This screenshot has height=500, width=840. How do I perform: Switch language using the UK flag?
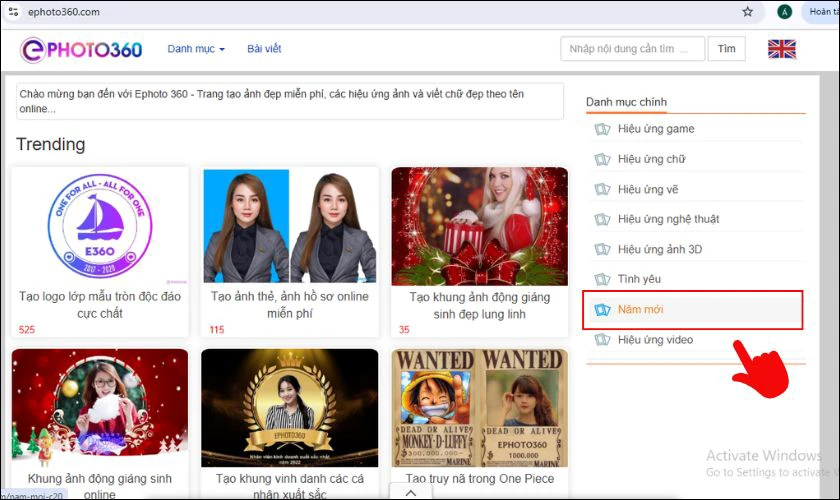(x=782, y=49)
